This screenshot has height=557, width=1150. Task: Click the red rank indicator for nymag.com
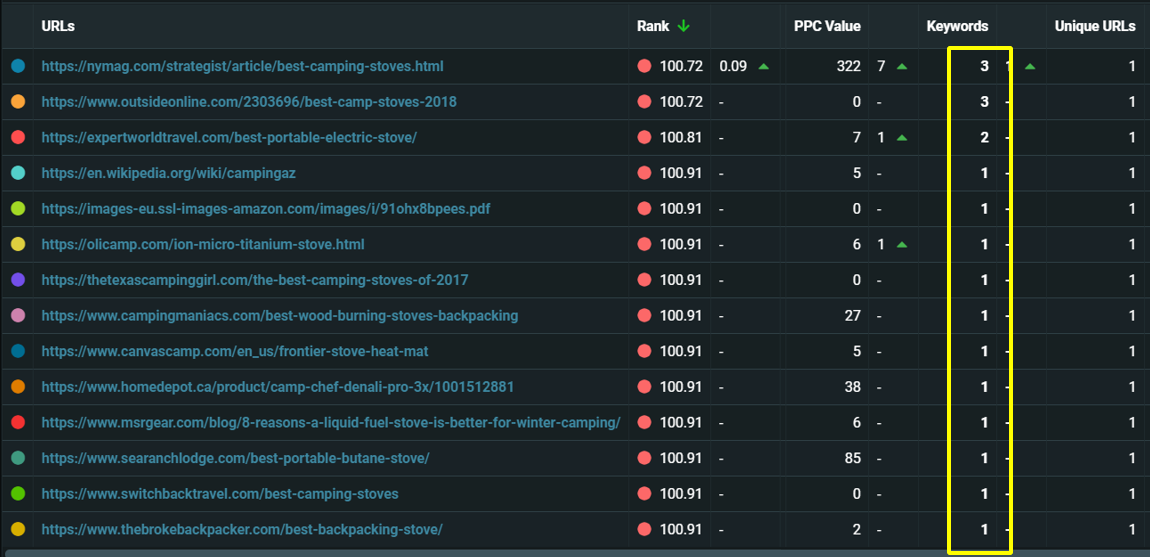pos(645,66)
